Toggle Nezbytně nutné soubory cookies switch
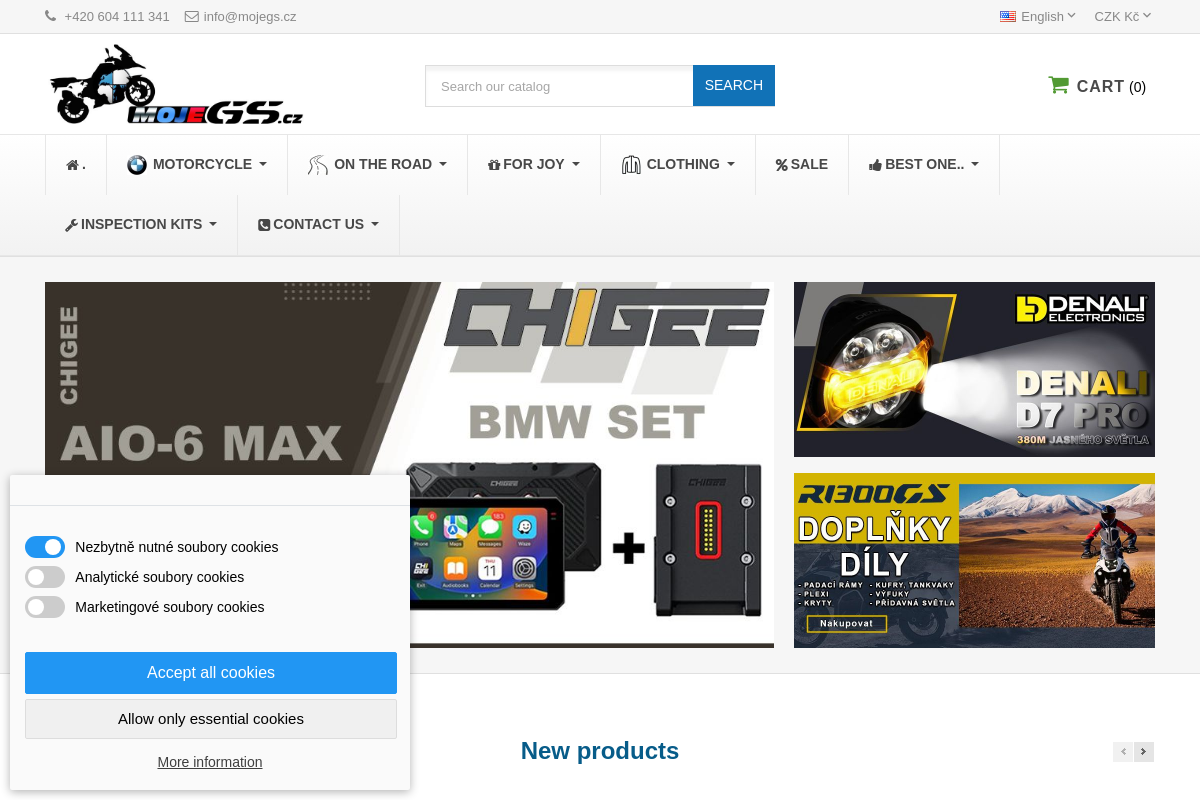This screenshot has height=800, width=1200. (x=45, y=547)
